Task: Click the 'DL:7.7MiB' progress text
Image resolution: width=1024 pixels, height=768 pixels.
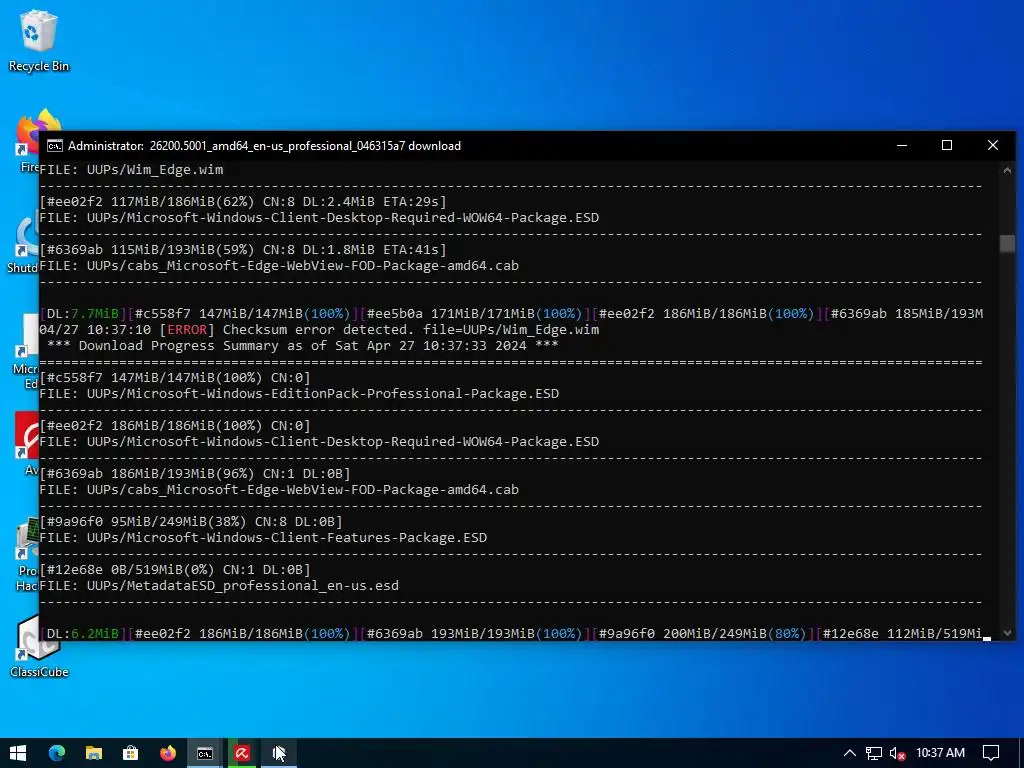Action: pyautogui.click(x=82, y=313)
